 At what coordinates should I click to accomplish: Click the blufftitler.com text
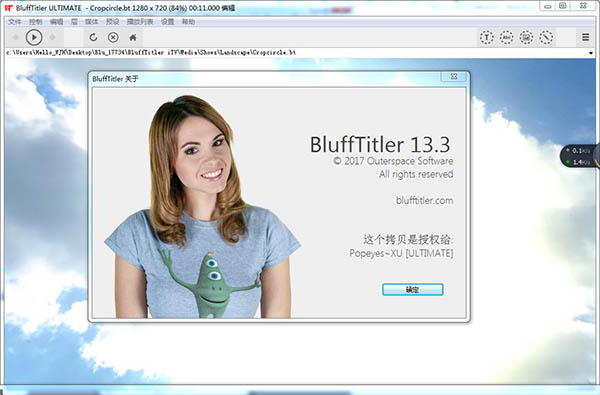[x=424, y=200]
